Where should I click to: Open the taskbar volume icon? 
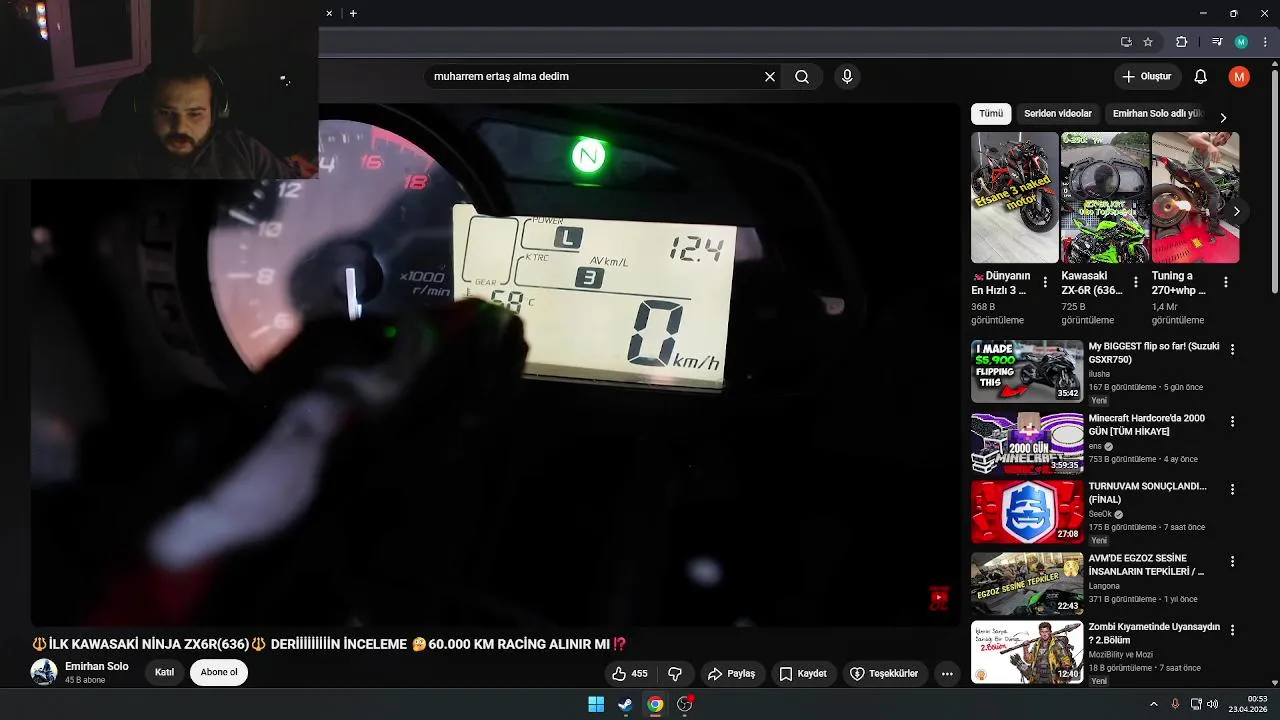[x=1213, y=704]
